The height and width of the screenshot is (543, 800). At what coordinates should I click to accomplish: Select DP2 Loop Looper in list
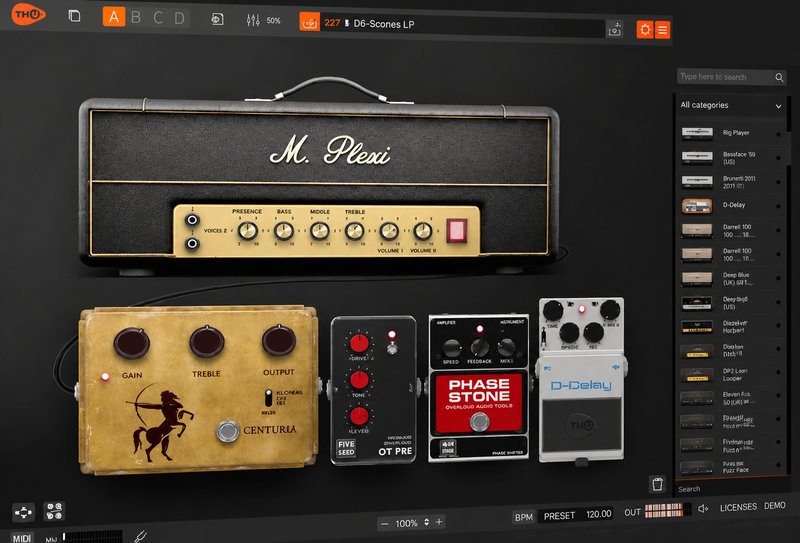(x=731, y=375)
